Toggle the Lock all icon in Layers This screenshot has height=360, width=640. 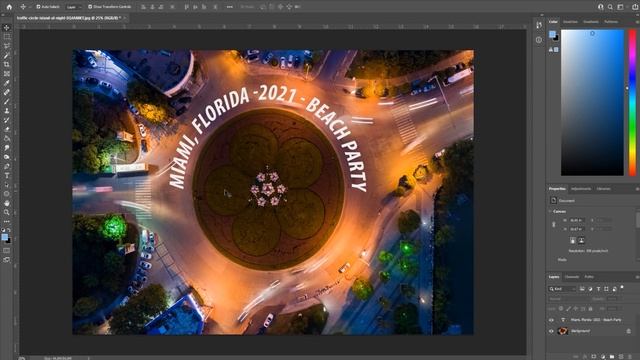[x=591, y=309]
